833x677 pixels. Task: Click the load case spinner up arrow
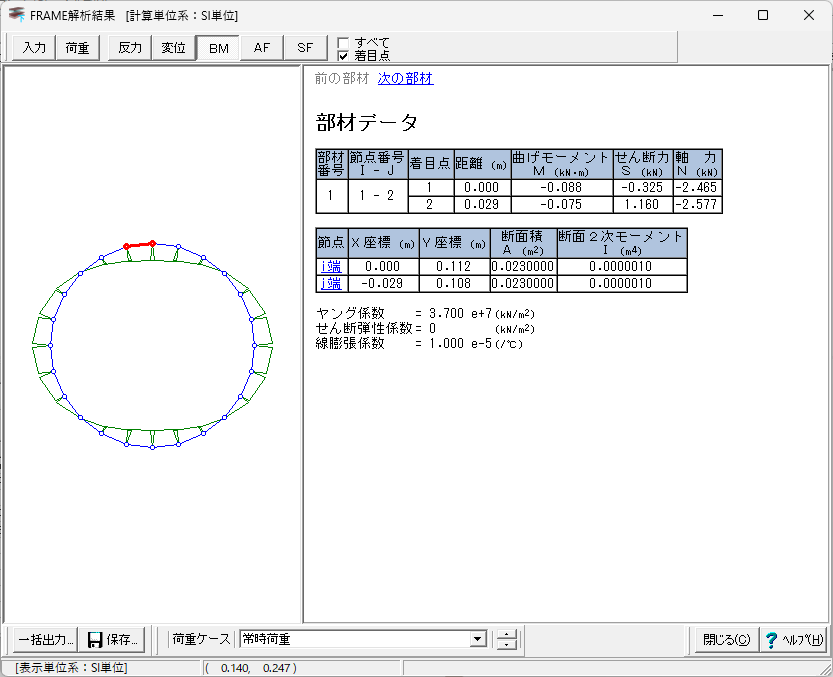click(x=508, y=634)
